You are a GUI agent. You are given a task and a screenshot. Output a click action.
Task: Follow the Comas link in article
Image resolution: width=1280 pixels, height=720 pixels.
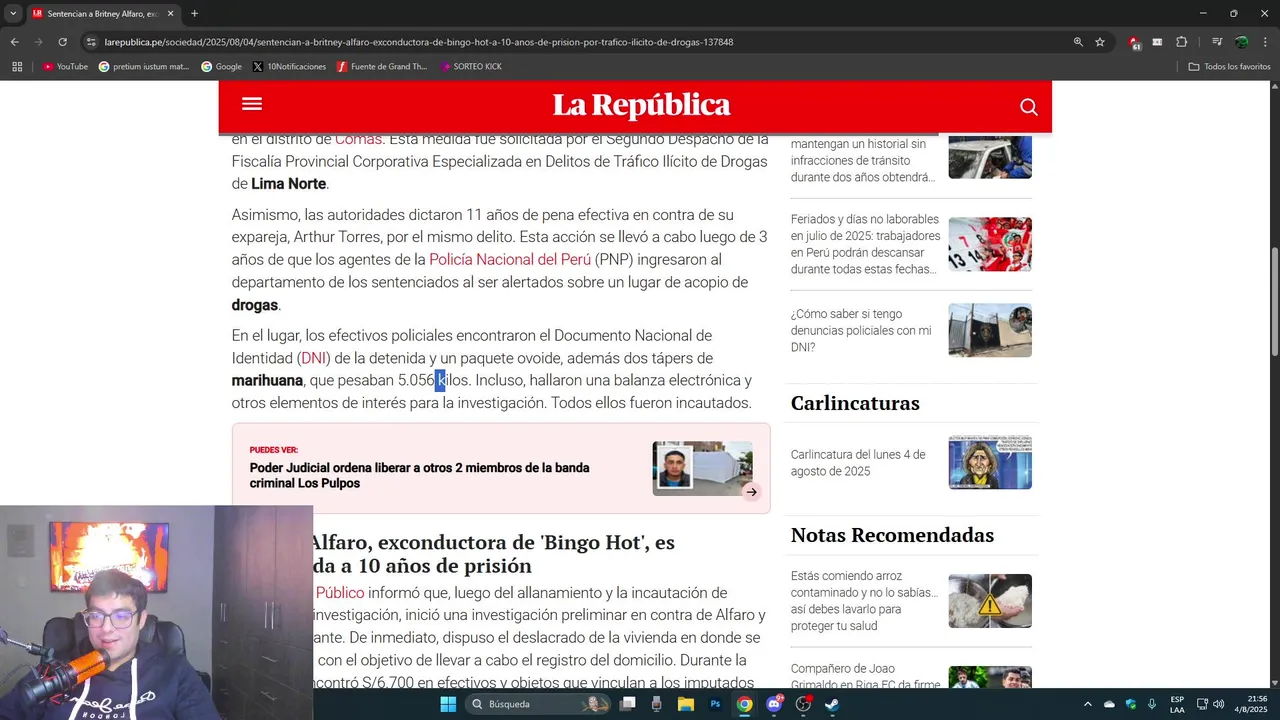pos(358,139)
